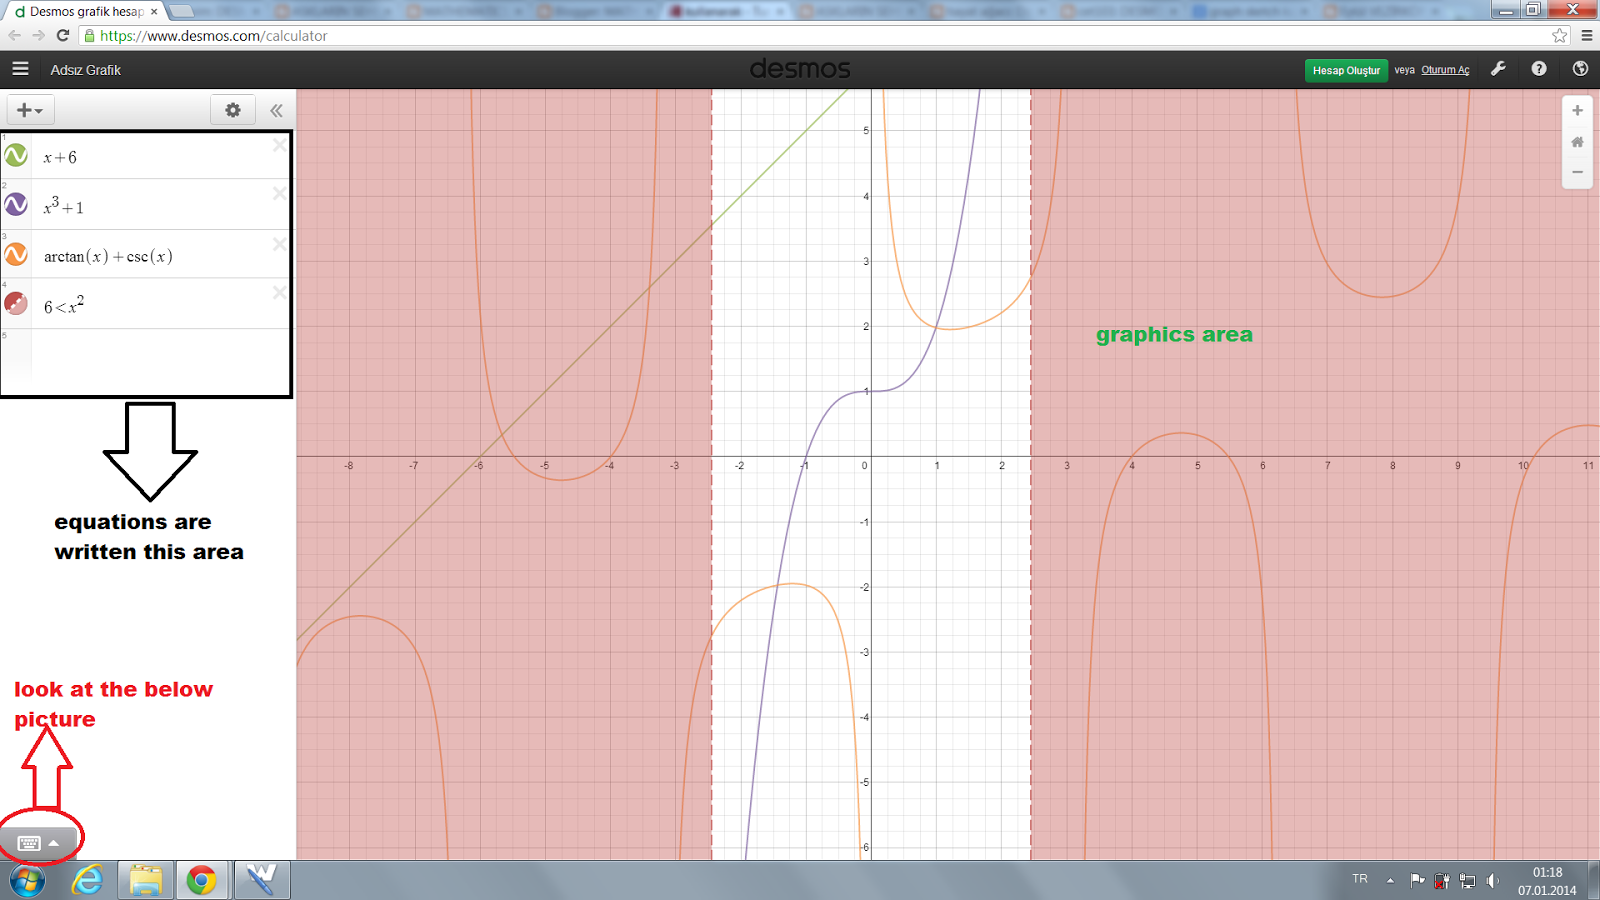Expand the keyboard options arrow
The width and height of the screenshot is (1600, 900).
tap(55, 843)
